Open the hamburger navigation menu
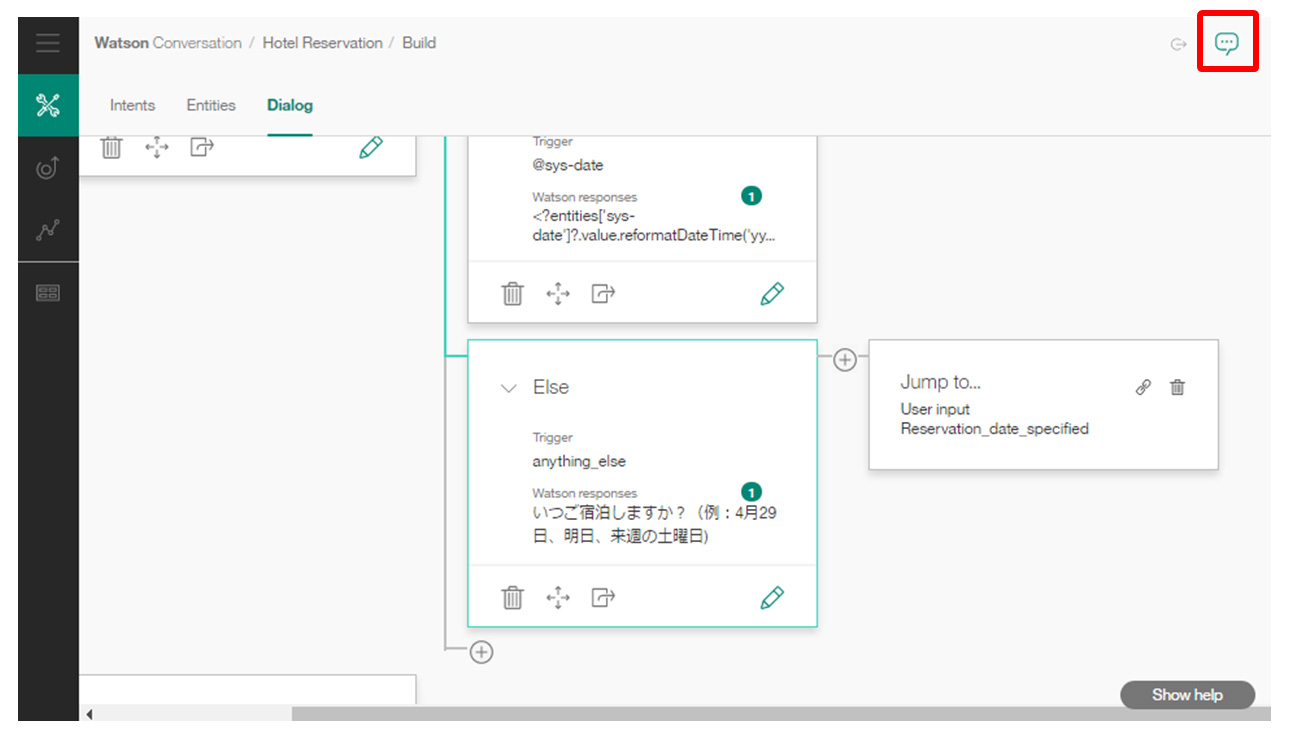 tap(48, 44)
